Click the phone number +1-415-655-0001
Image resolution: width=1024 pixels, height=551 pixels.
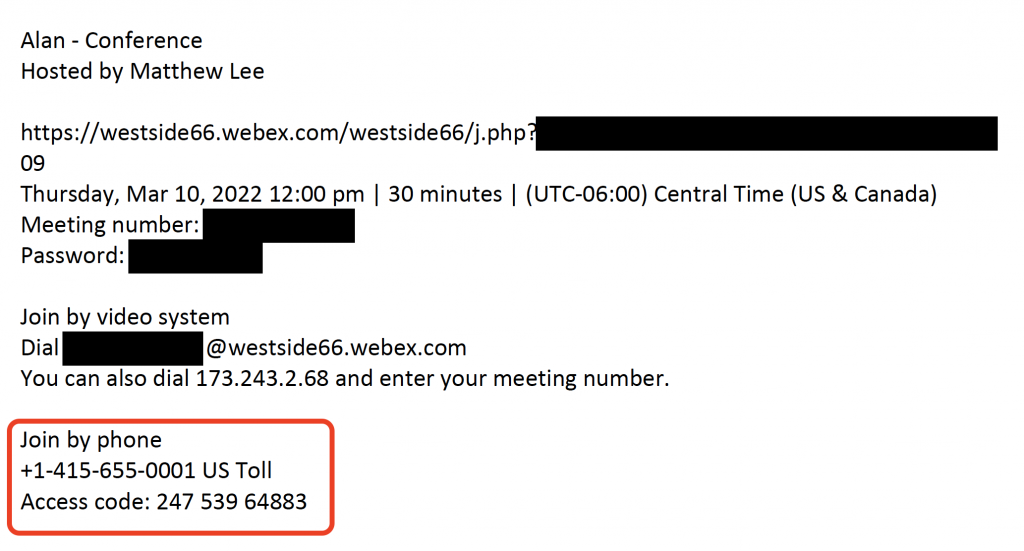pyautogui.click(x=108, y=470)
